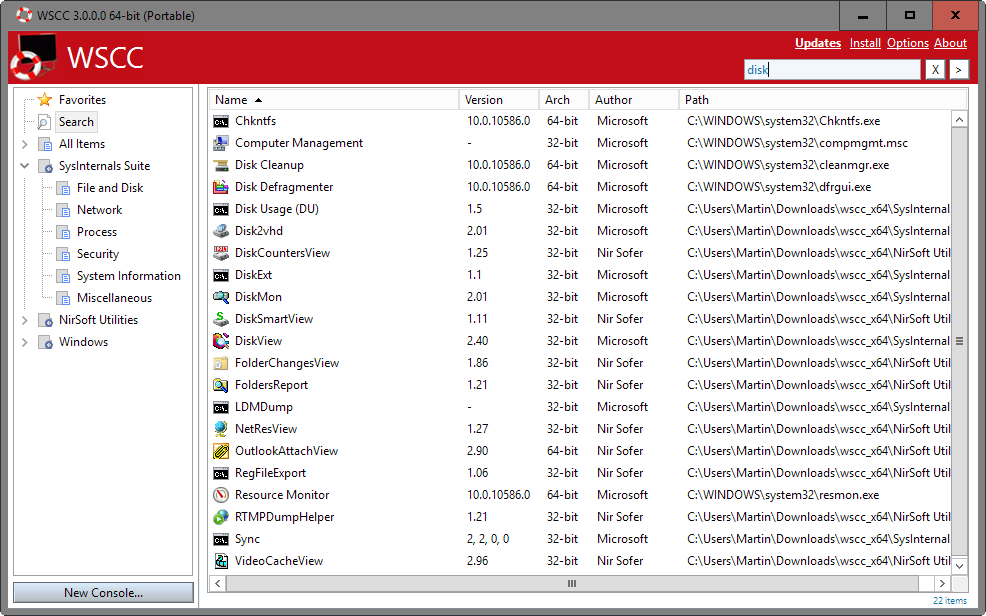Click the NetResView icon
This screenshot has height=616, width=986.
click(221, 429)
